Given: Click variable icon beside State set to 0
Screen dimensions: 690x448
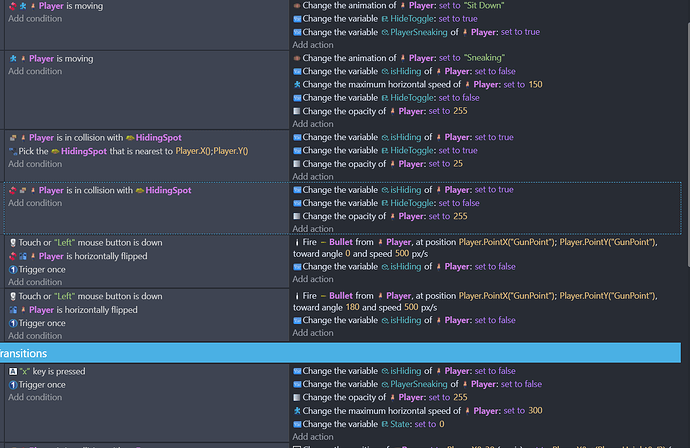Looking at the screenshot, I should (x=296, y=423).
